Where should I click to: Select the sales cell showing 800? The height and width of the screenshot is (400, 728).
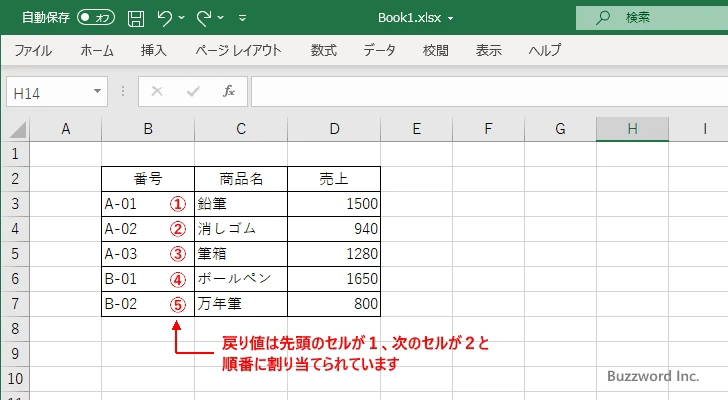334,304
